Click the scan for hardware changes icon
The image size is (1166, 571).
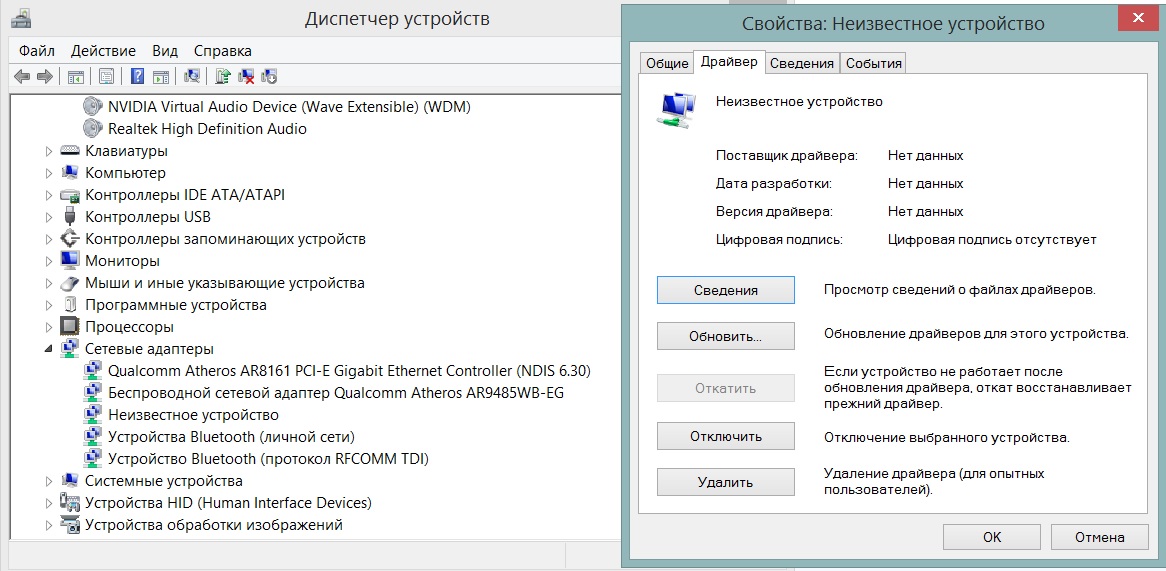[x=193, y=76]
